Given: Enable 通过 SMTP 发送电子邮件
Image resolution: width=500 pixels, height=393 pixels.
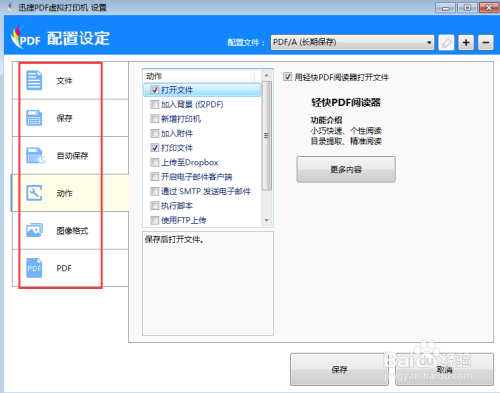Looking at the screenshot, I should coord(155,191).
